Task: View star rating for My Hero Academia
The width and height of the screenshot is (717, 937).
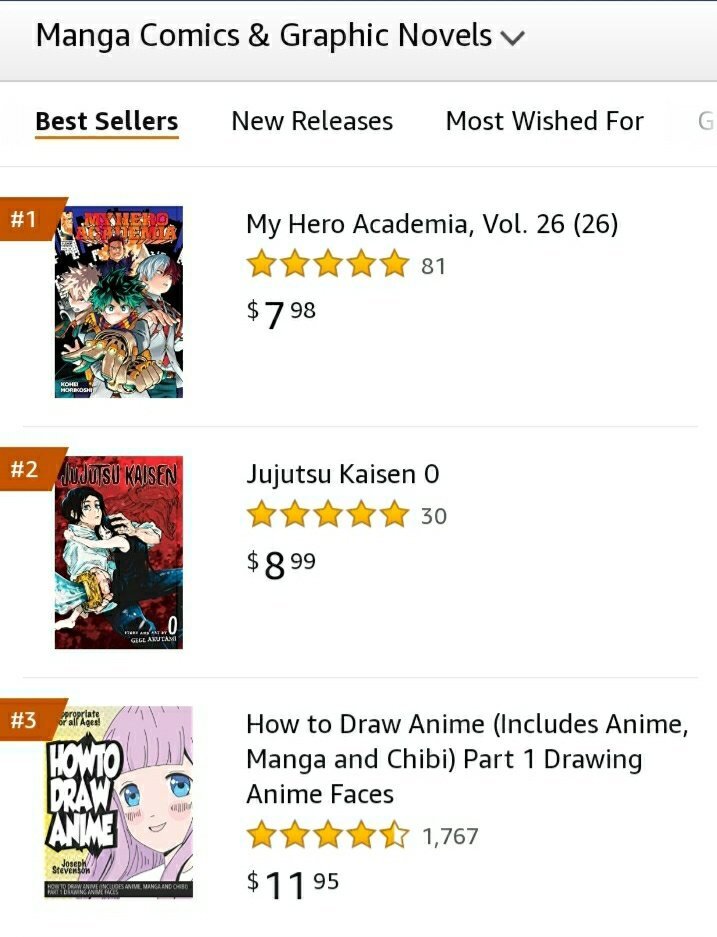Action: 327,265
